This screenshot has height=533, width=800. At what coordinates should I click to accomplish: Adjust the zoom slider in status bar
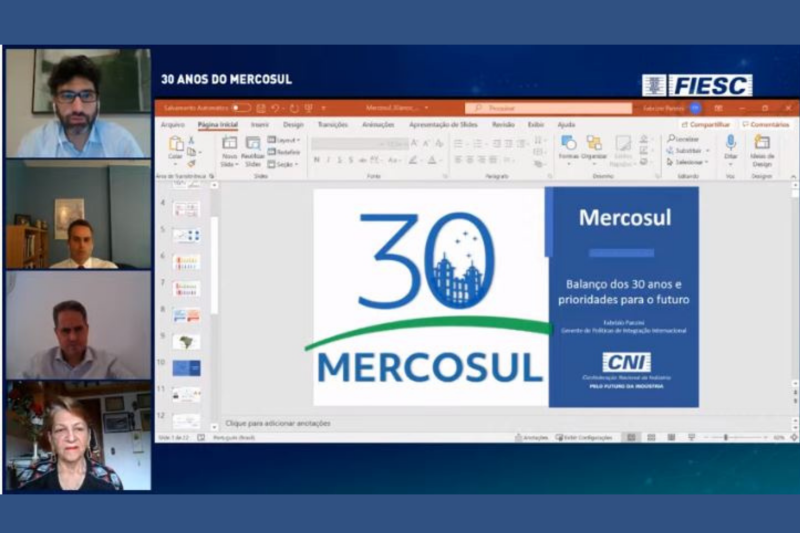[x=727, y=437]
